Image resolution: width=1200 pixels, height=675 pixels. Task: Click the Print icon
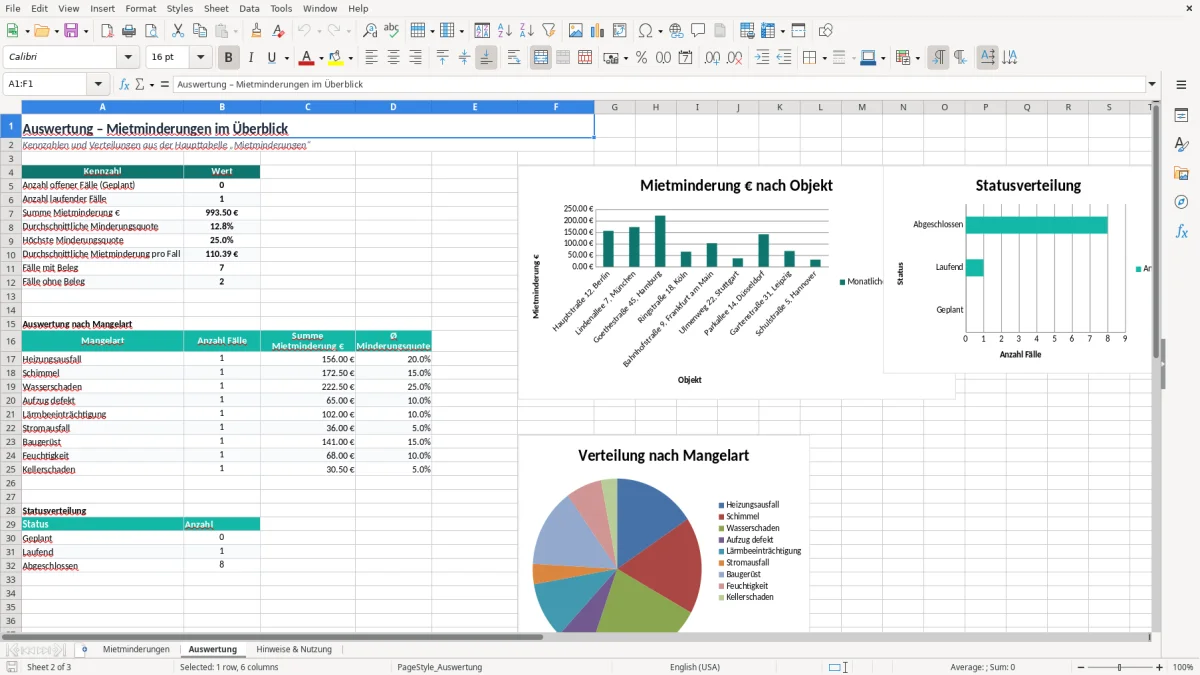[x=128, y=31]
